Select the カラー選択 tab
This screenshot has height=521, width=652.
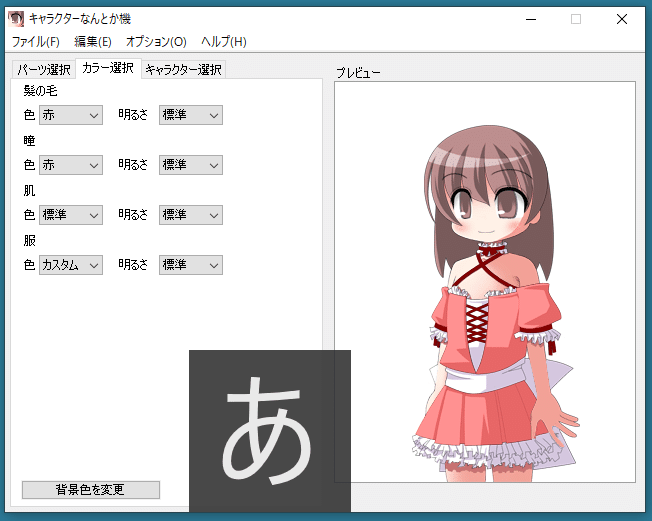pyautogui.click(x=108, y=68)
